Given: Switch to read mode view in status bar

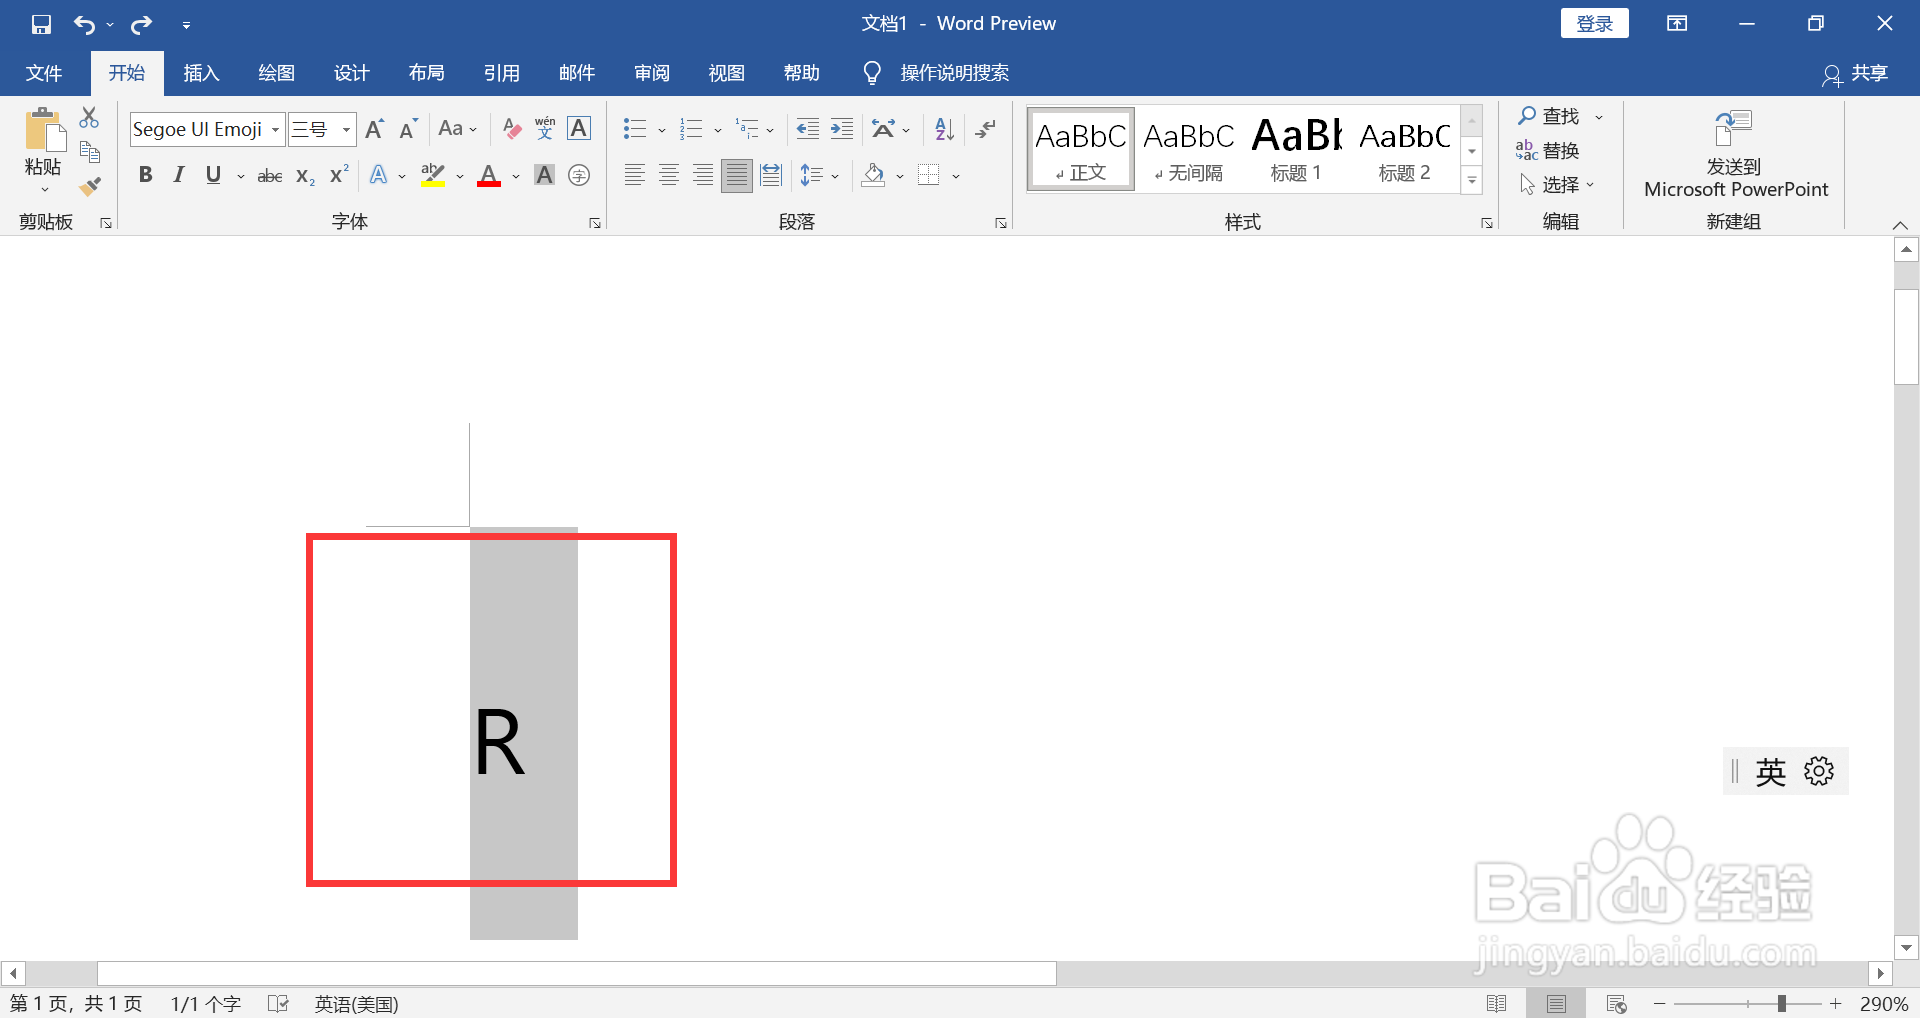Looking at the screenshot, I should click(1497, 1003).
